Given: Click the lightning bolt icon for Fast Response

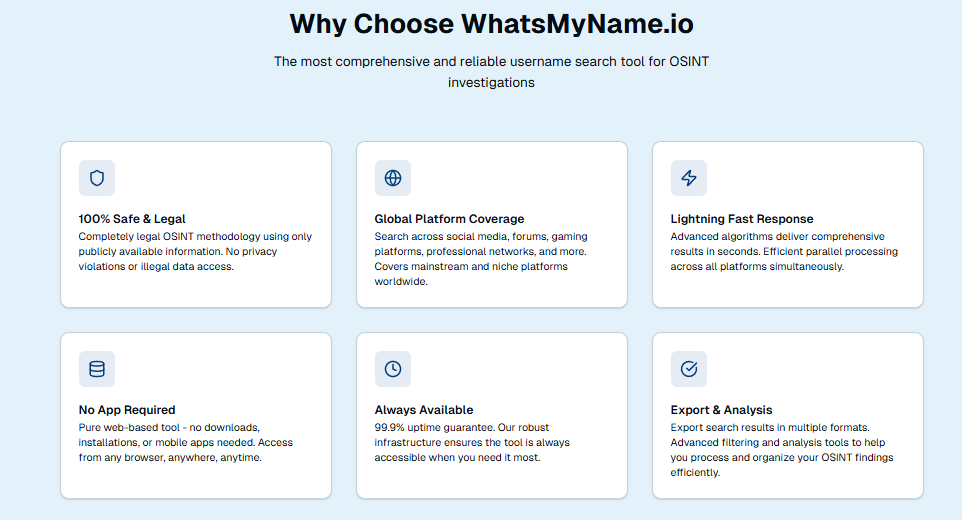Looking at the screenshot, I should [689, 178].
